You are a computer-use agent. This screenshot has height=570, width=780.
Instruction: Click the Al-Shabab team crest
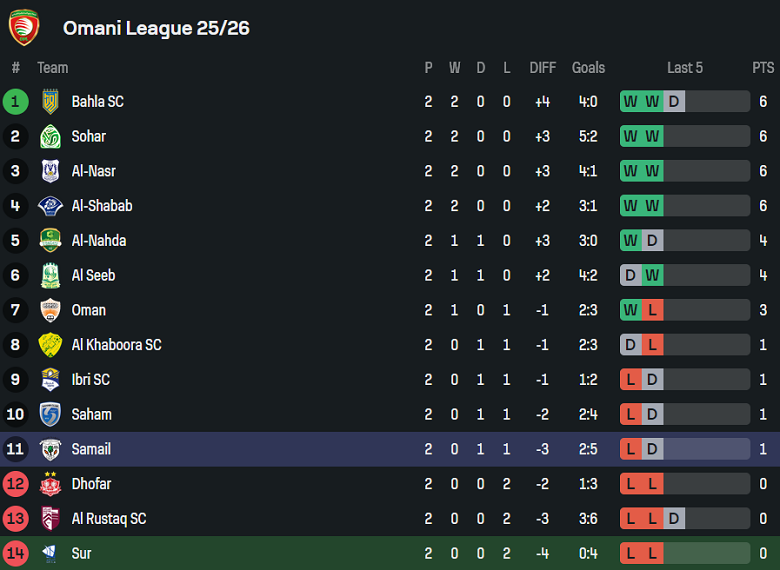50,206
